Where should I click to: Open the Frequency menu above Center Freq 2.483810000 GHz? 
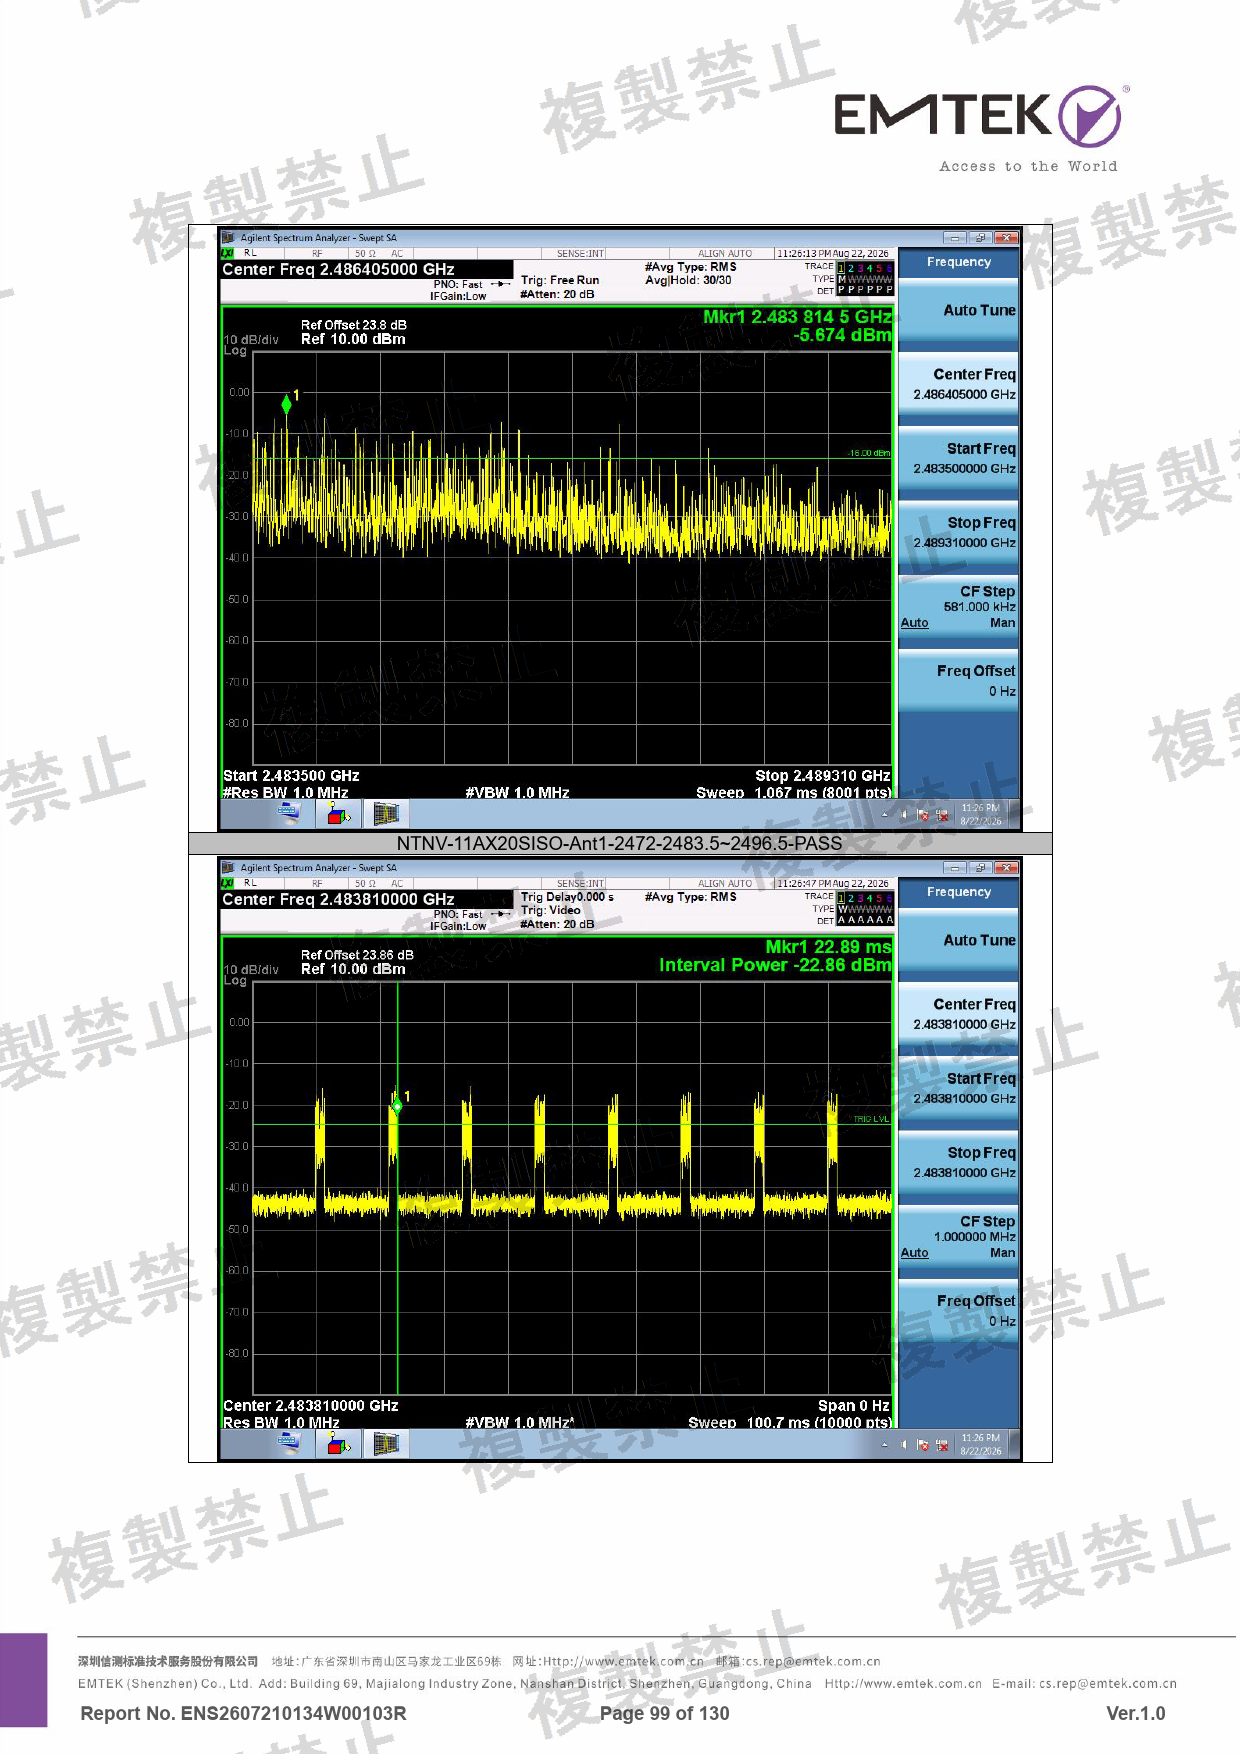coord(958,892)
